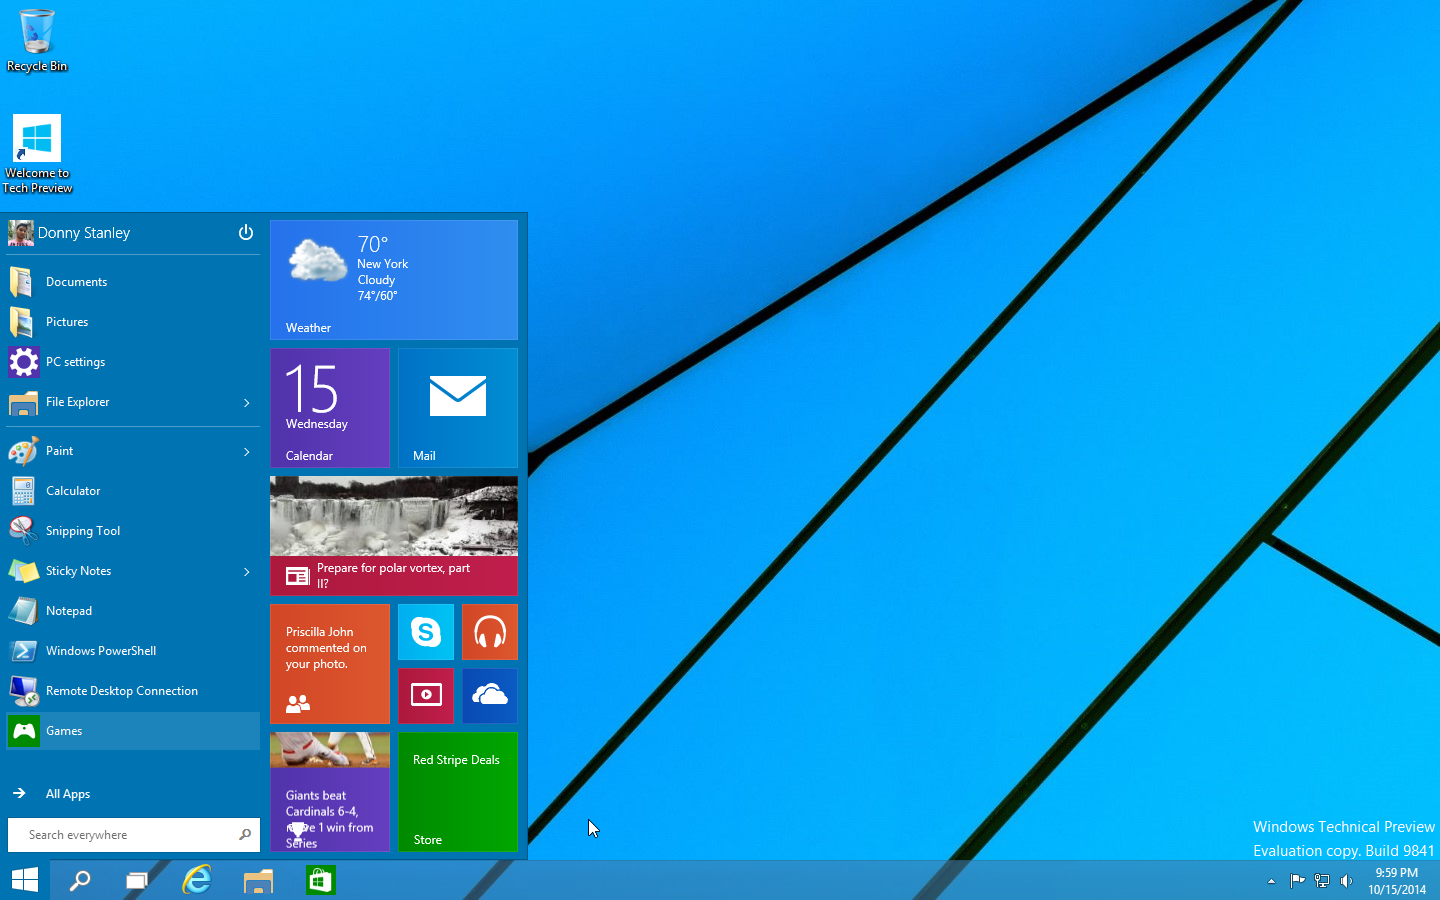
Task: Expand the Paint jump list arrow
Action: click(246, 451)
